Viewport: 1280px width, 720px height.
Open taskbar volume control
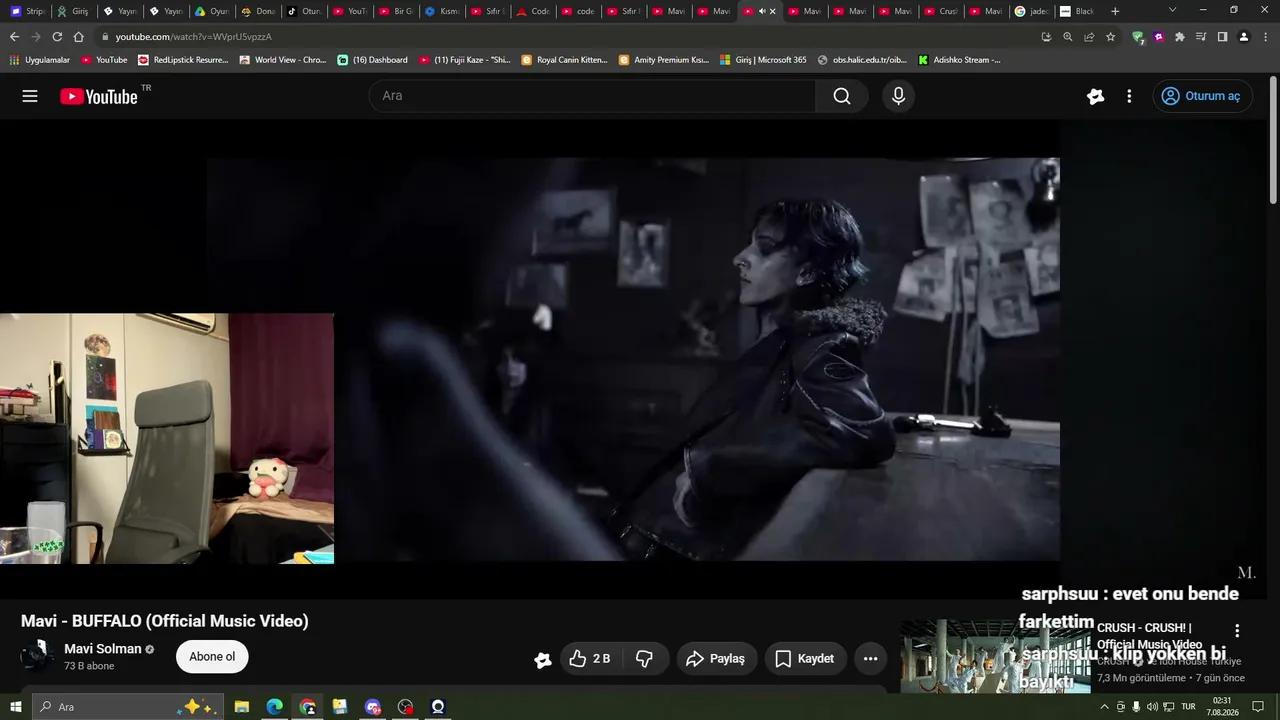[x=1152, y=707]
